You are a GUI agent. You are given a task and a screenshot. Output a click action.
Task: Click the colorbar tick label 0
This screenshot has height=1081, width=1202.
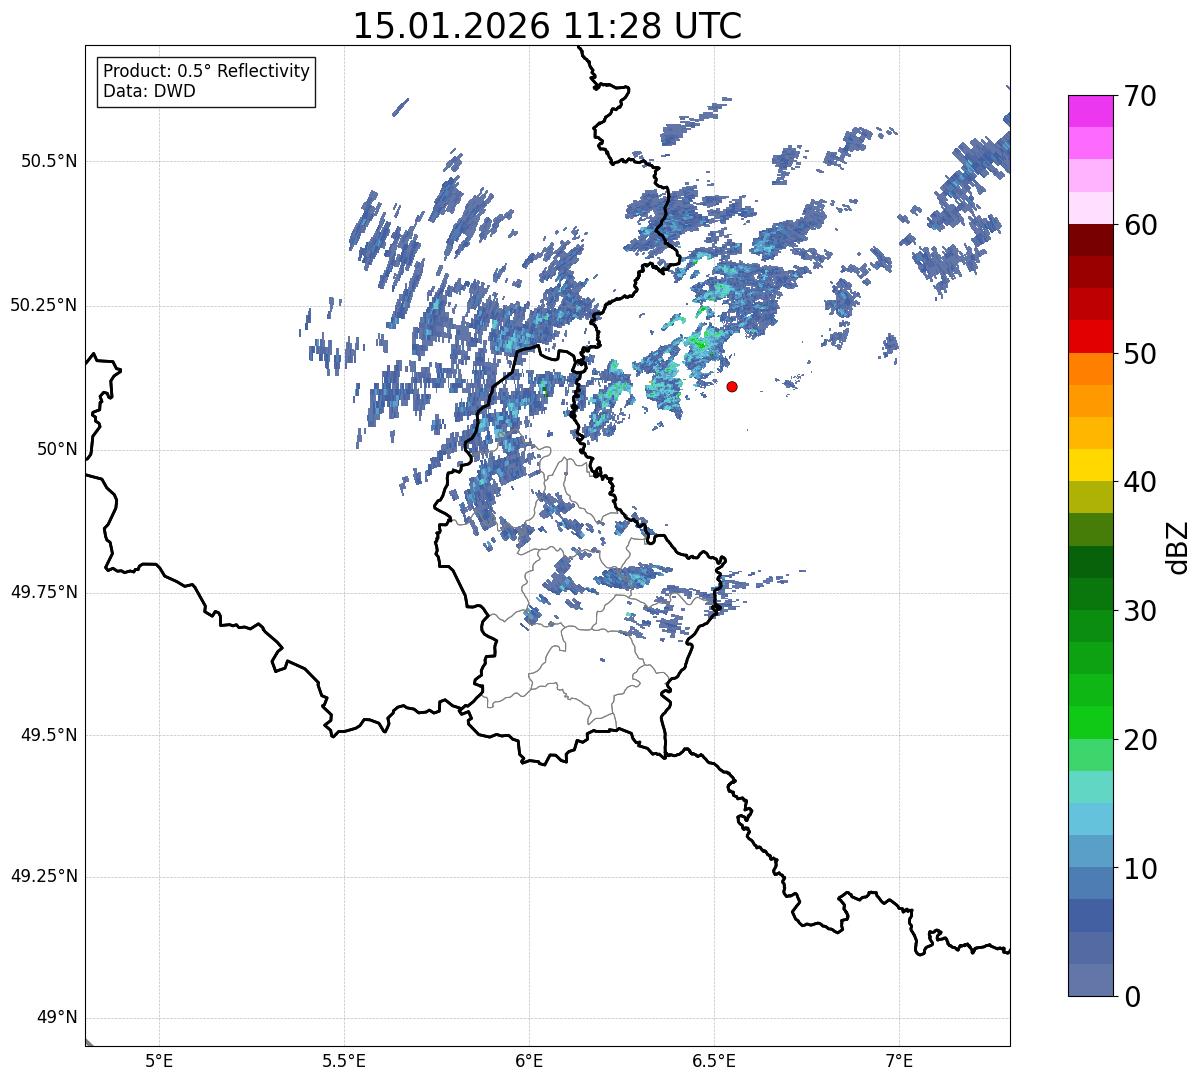(1132, 997)
